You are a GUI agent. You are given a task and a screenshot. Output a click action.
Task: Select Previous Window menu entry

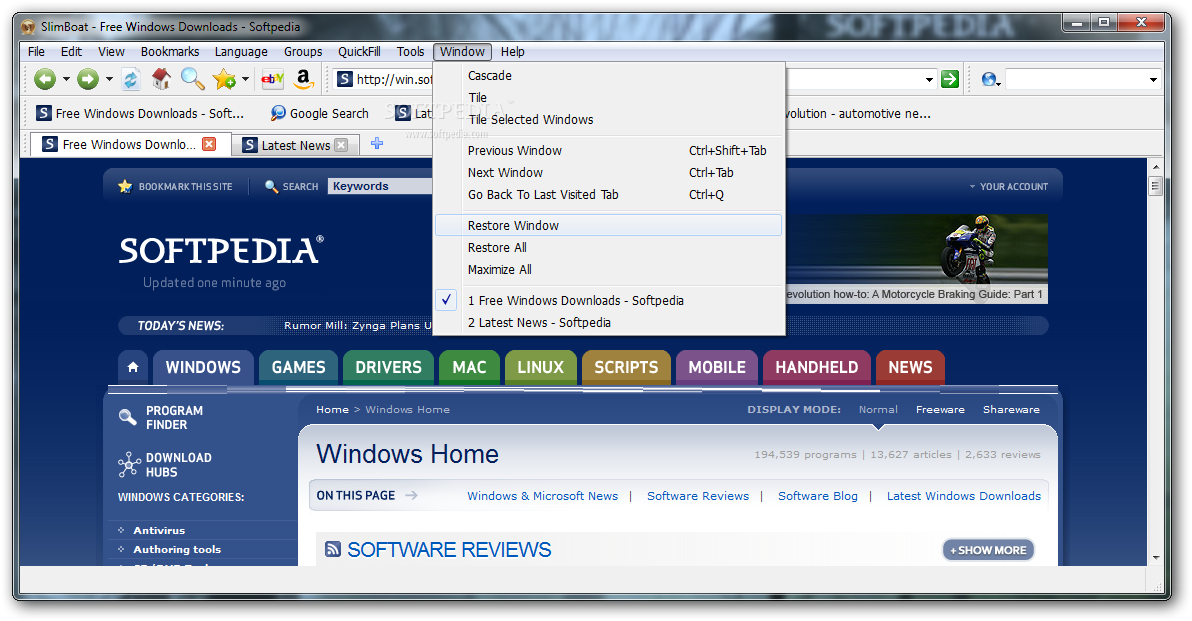click(x=609, y=150)
